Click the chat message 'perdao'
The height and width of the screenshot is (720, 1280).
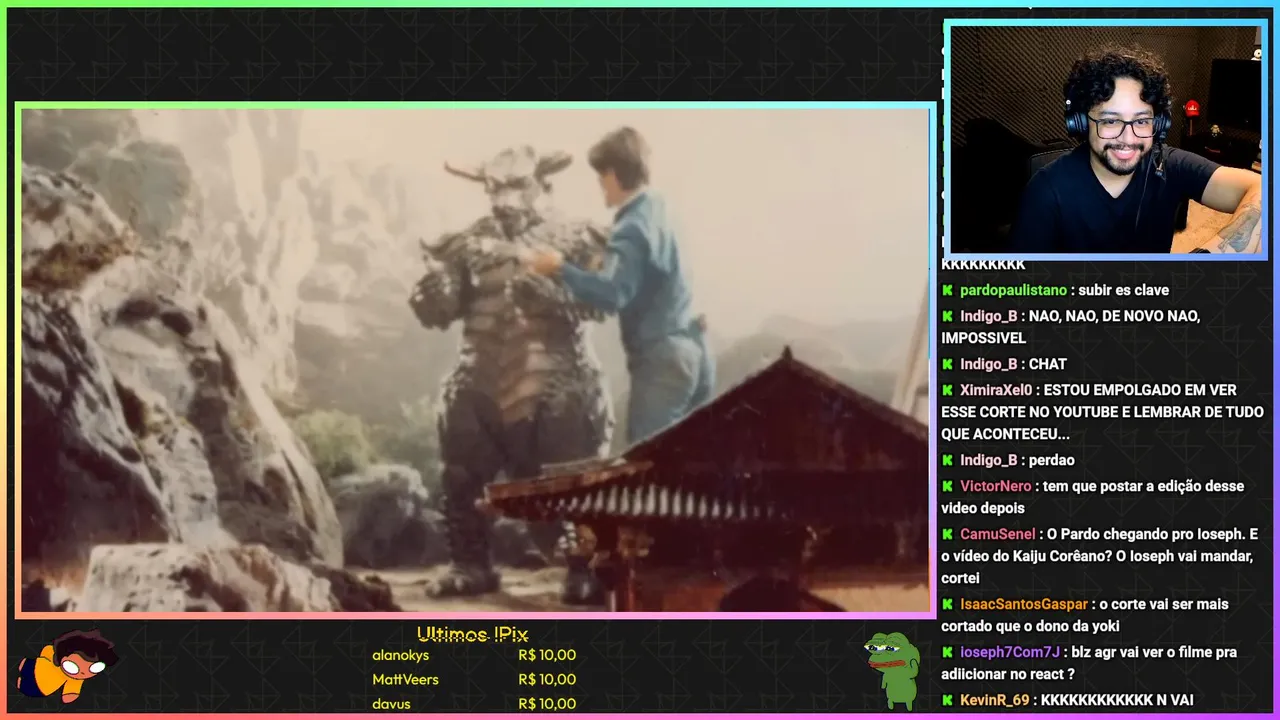(x=1052, y=461)
